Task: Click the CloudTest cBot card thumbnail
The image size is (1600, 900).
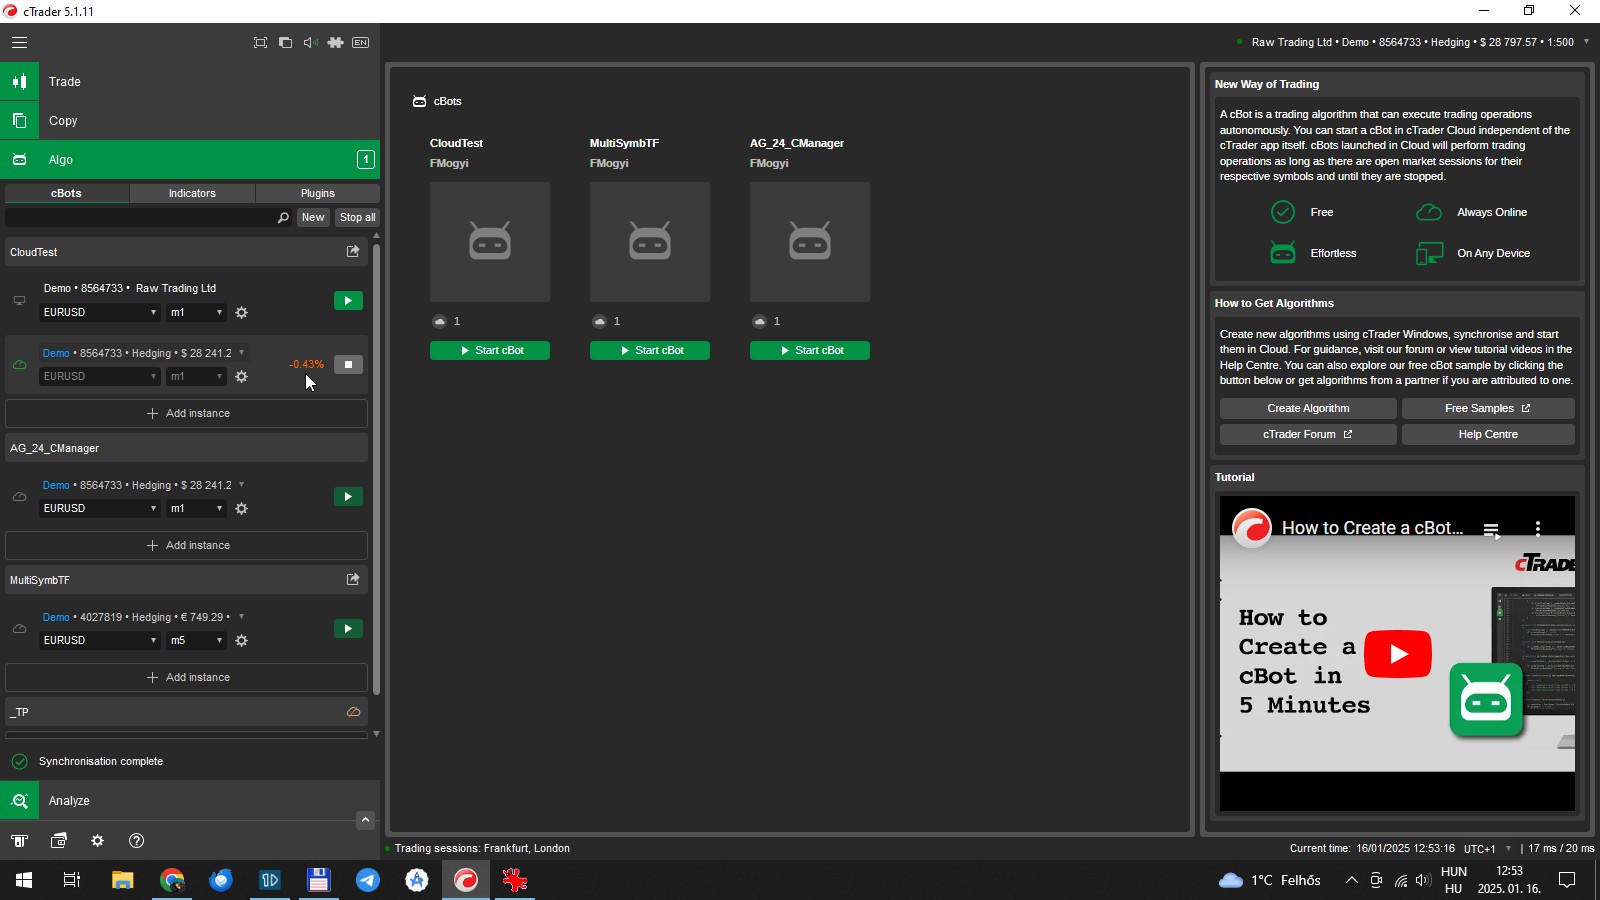Action: click(490, 242)
